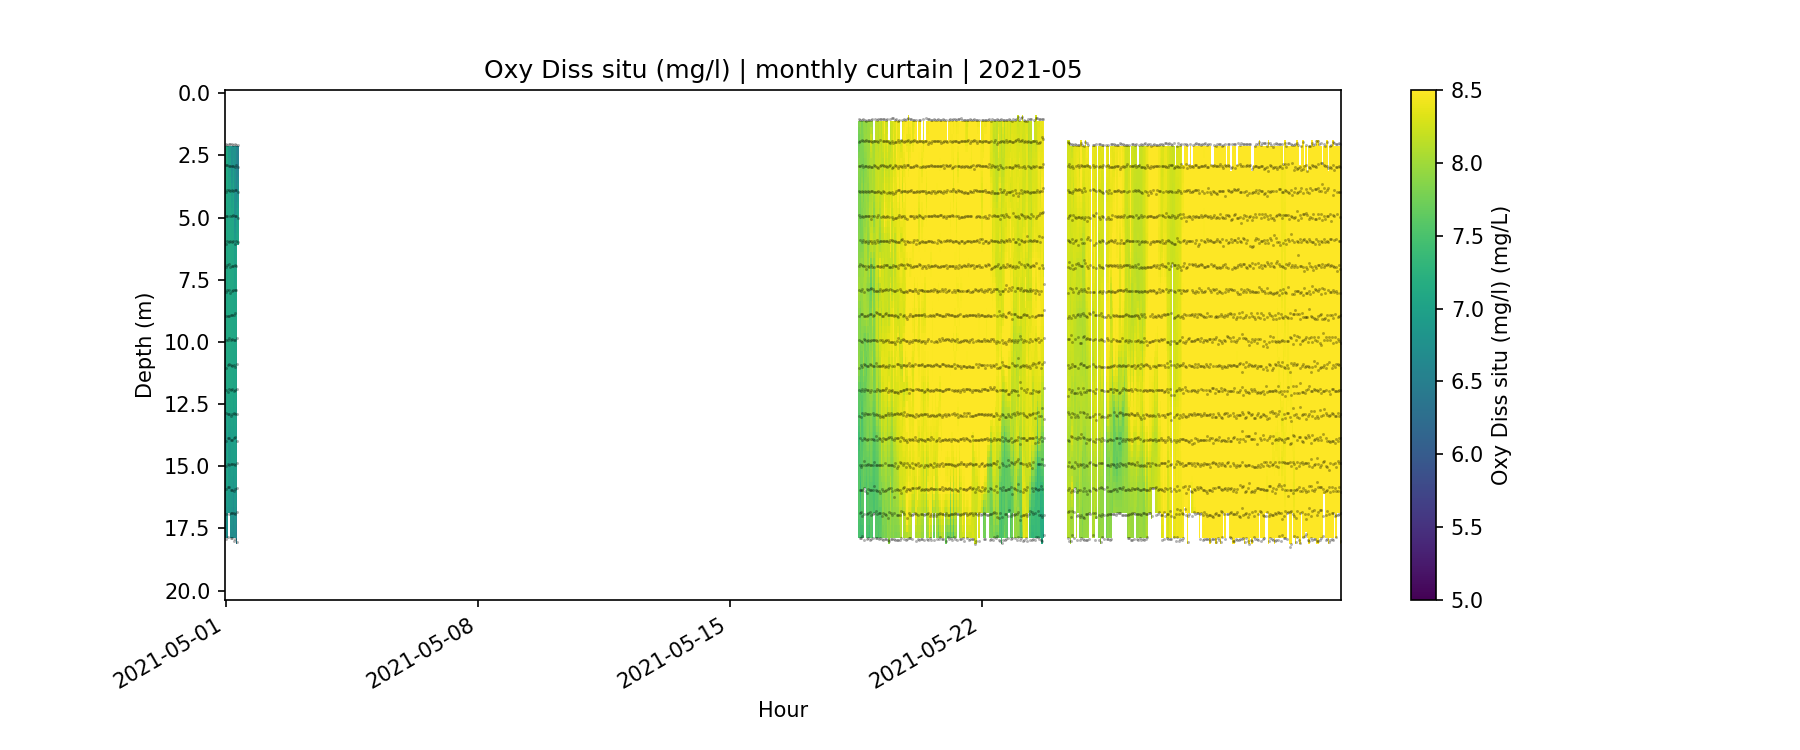
Task: Click the white gap between the two yellow data blocks
Action: point(1055,340)
